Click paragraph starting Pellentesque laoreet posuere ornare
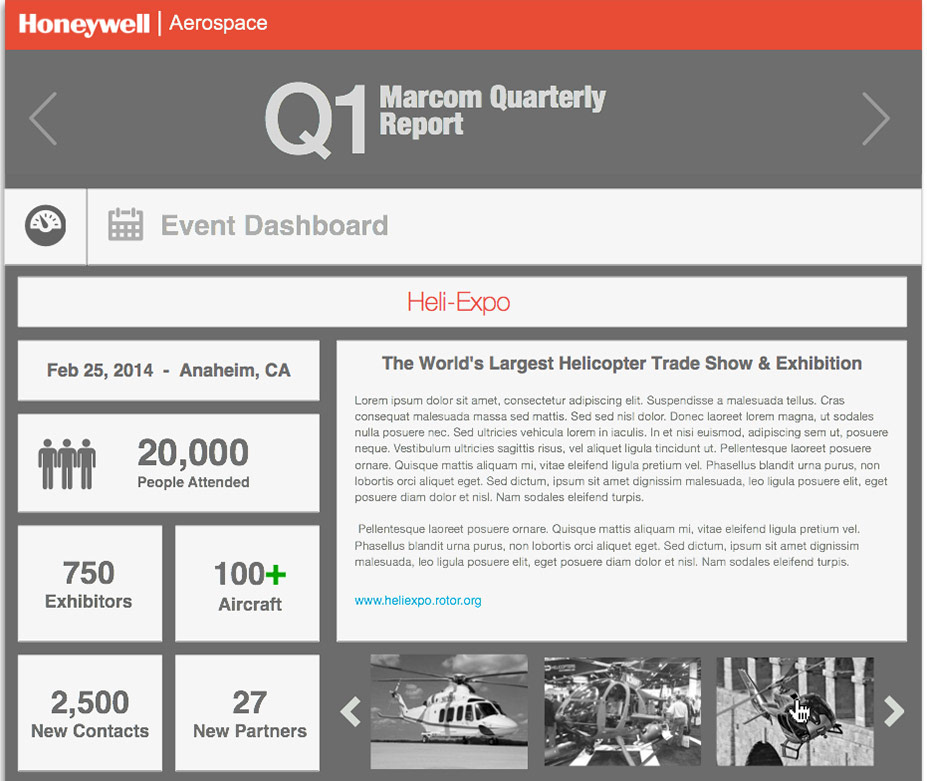 [607, 545]
